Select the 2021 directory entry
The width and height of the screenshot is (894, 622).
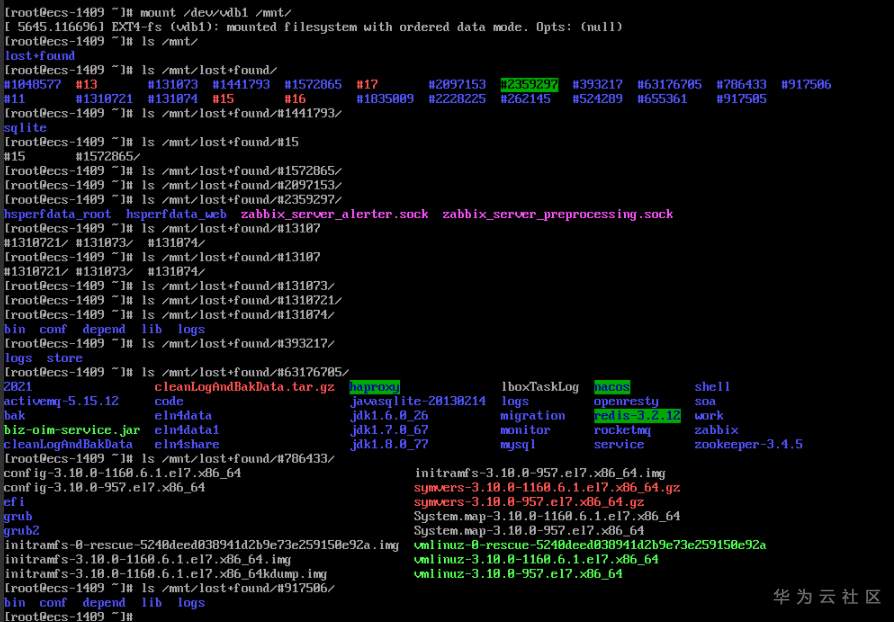[18, 387]
